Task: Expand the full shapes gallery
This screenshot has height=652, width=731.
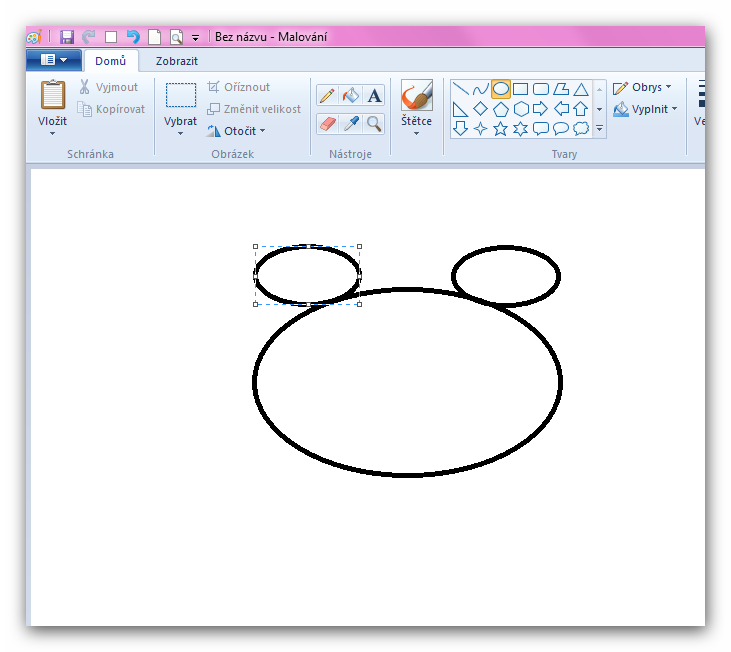Action: coord(600,128)
